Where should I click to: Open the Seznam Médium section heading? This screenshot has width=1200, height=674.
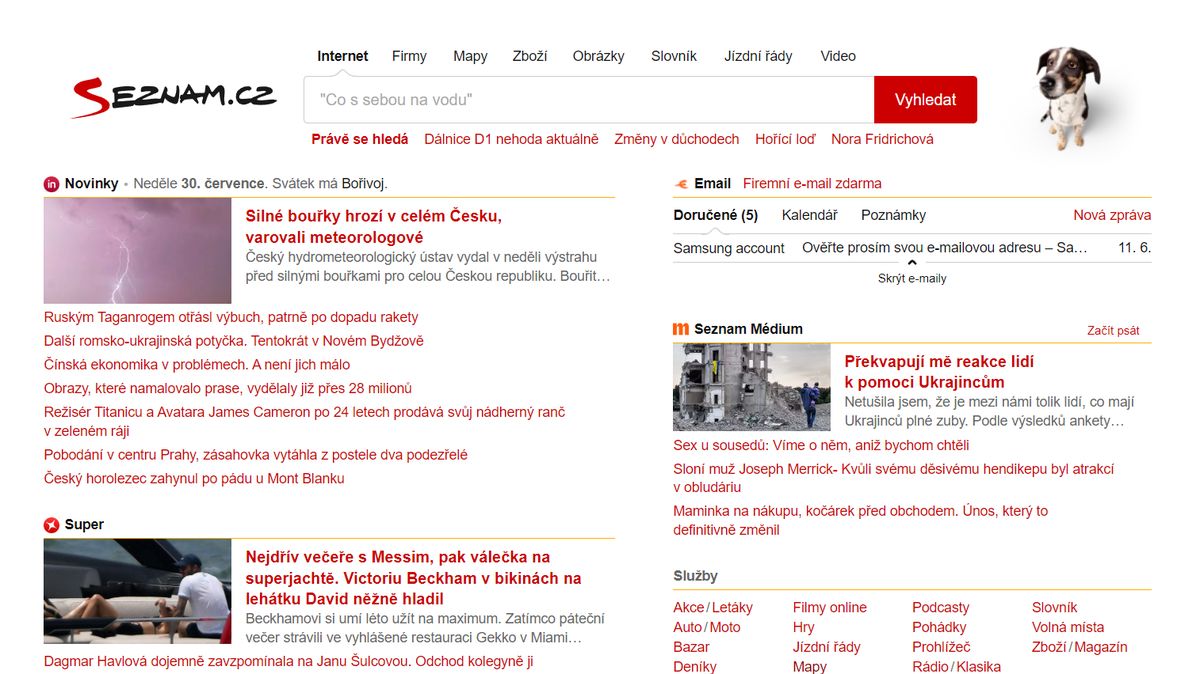(x=748, y=329)
